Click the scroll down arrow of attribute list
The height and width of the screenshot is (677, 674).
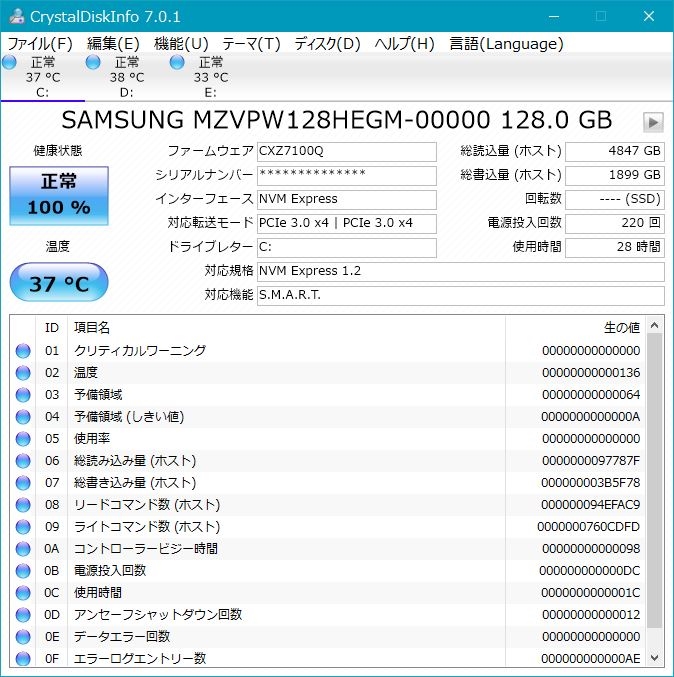[655, 658]
